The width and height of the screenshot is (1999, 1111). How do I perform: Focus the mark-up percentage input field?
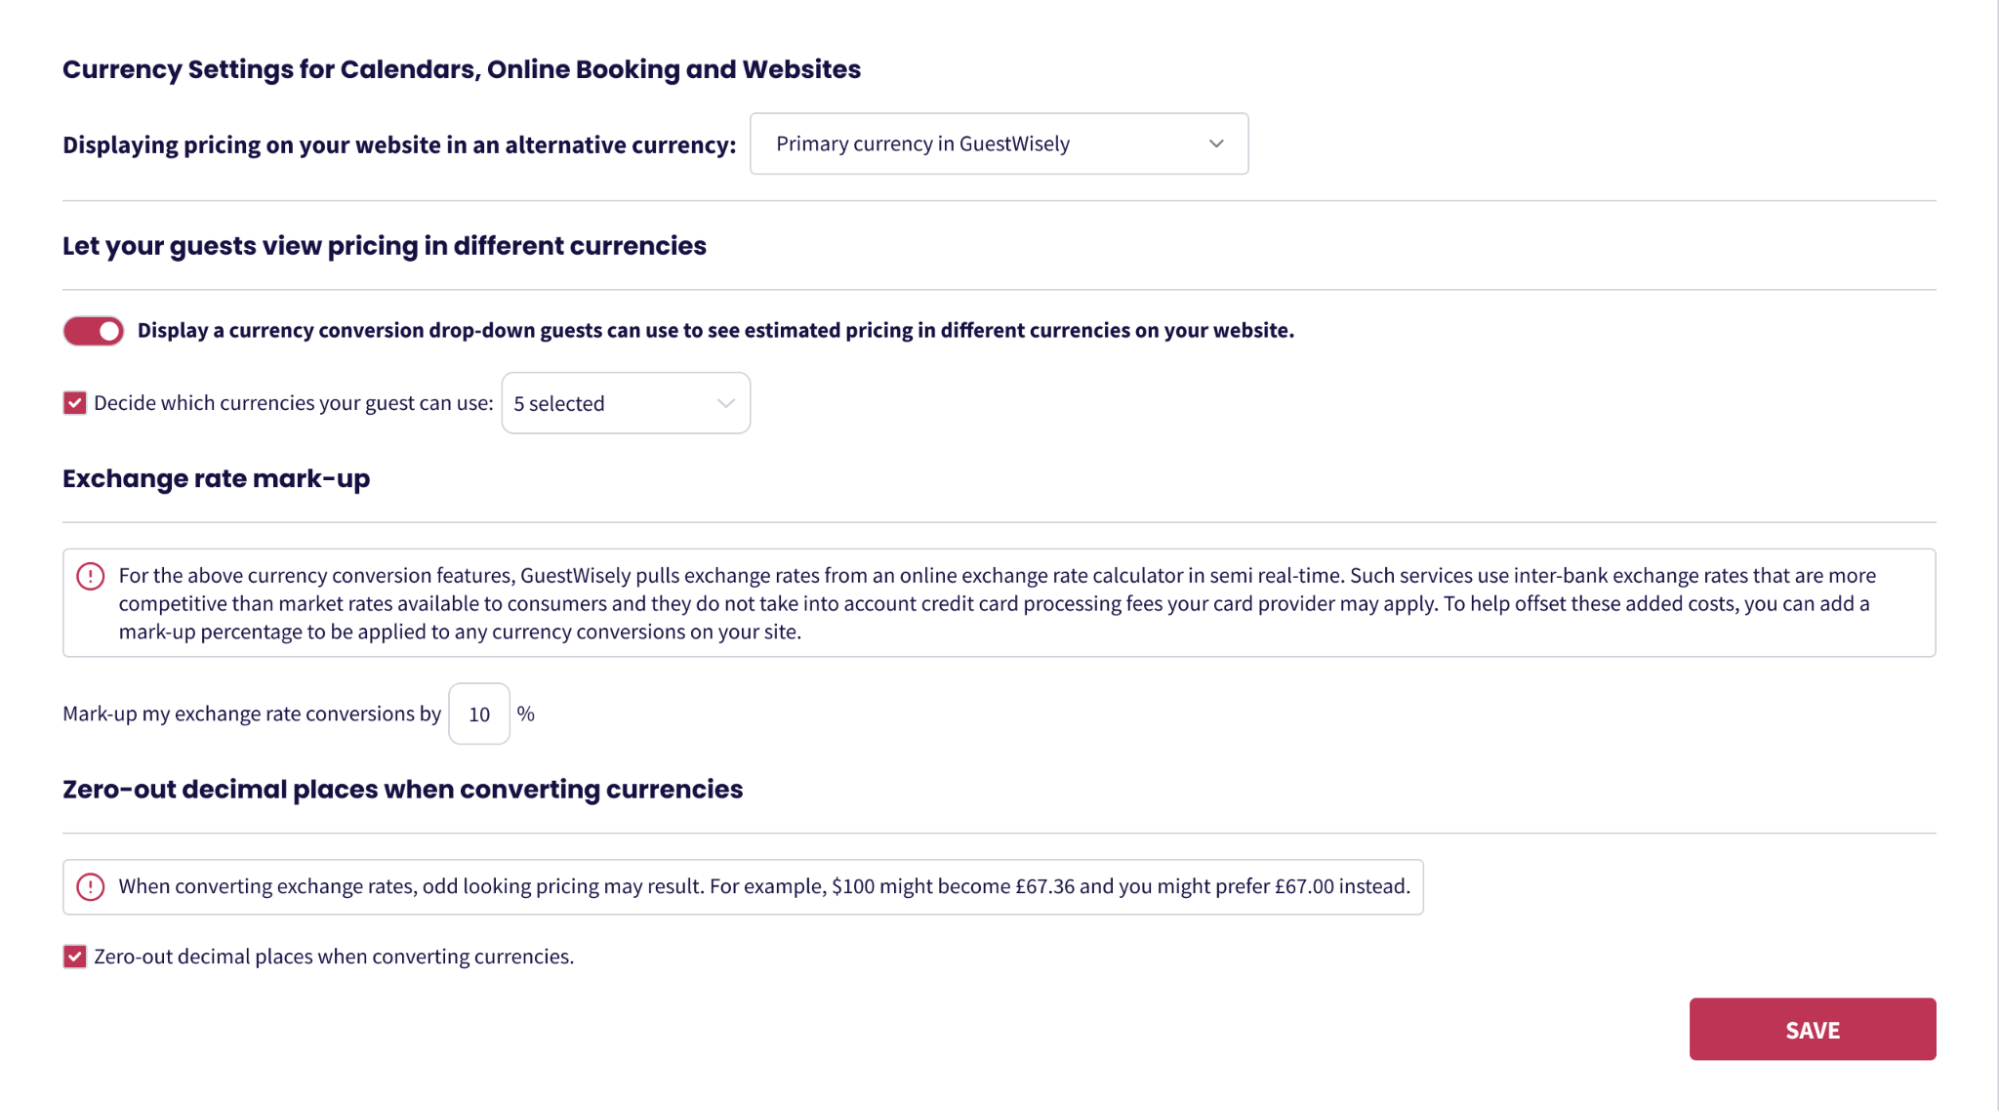[x=479, y=714]
